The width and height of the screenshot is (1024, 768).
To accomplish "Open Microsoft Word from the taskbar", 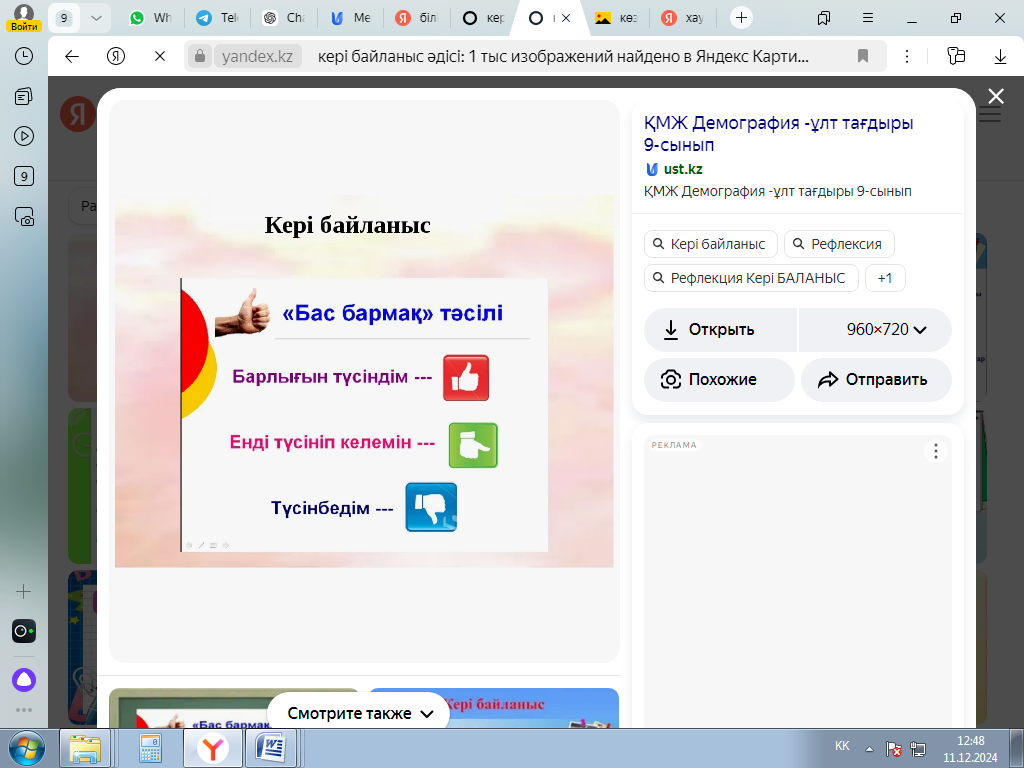I will pyautogui.click(x=271, y=747).
